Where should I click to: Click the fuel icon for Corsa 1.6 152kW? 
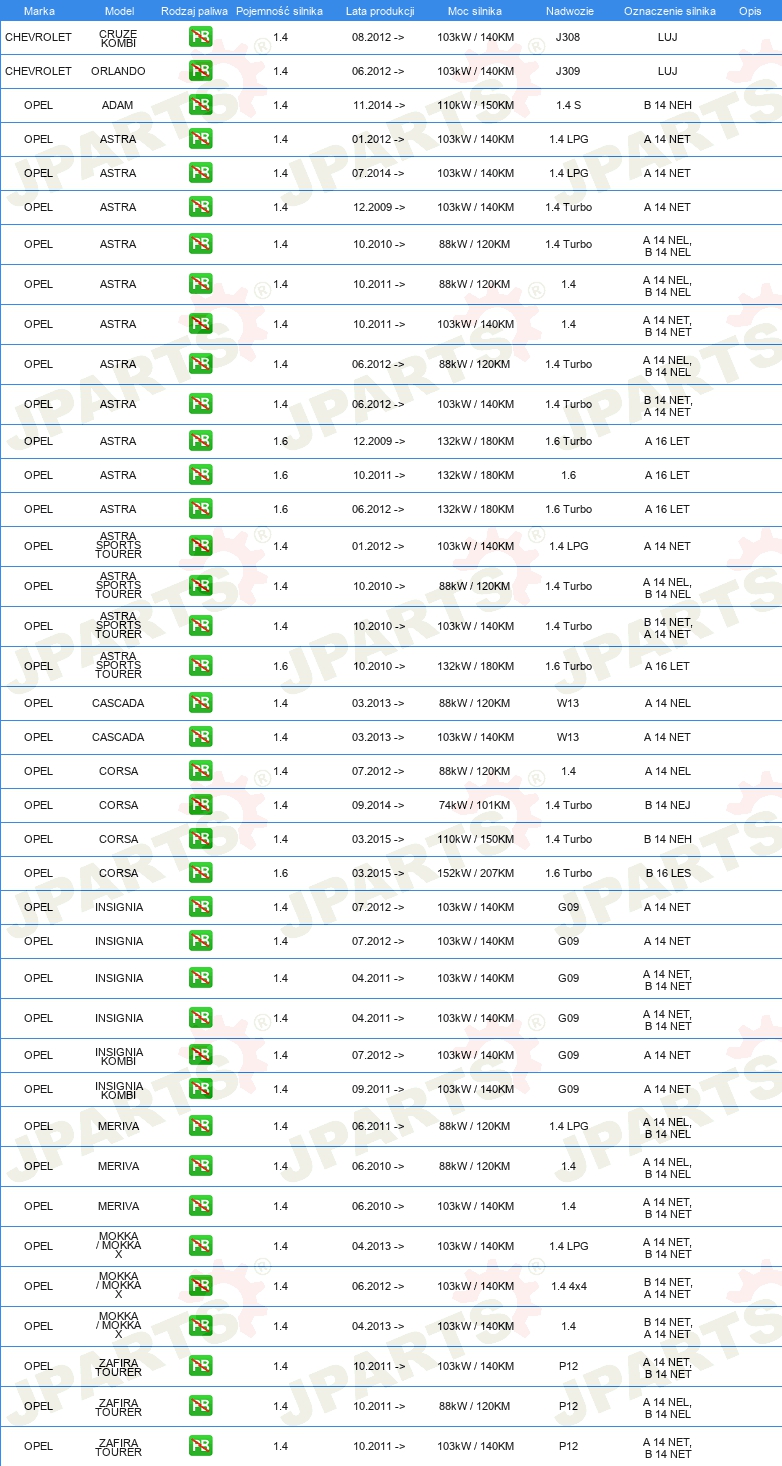[x=200, y=873]
